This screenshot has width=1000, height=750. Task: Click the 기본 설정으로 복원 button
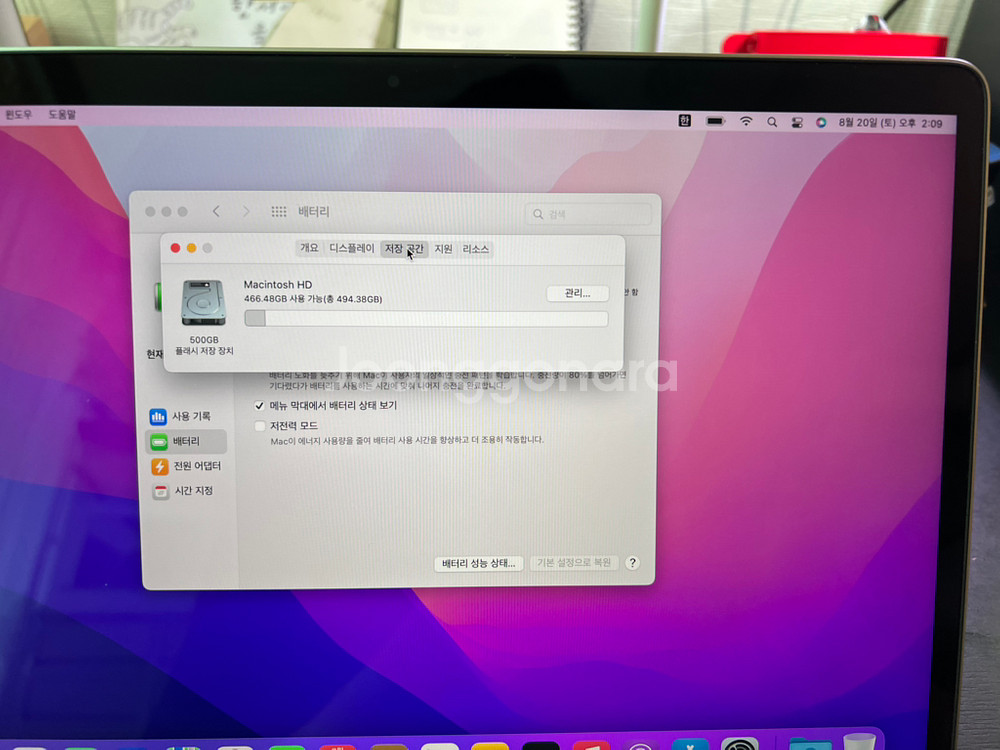[x=573, y=562]
